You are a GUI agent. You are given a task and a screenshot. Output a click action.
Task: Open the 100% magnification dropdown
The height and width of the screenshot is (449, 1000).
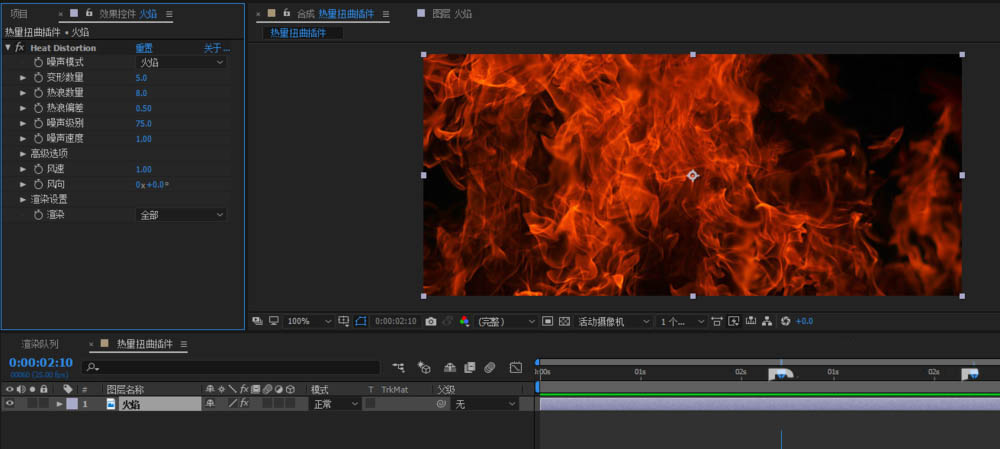pyautogui.click(x=309, y=321)
